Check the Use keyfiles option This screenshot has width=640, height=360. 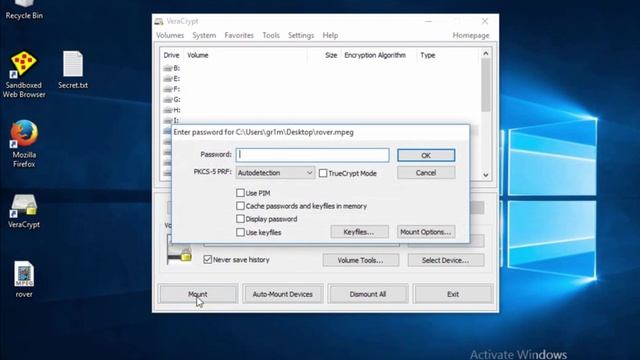pos(240,232)
